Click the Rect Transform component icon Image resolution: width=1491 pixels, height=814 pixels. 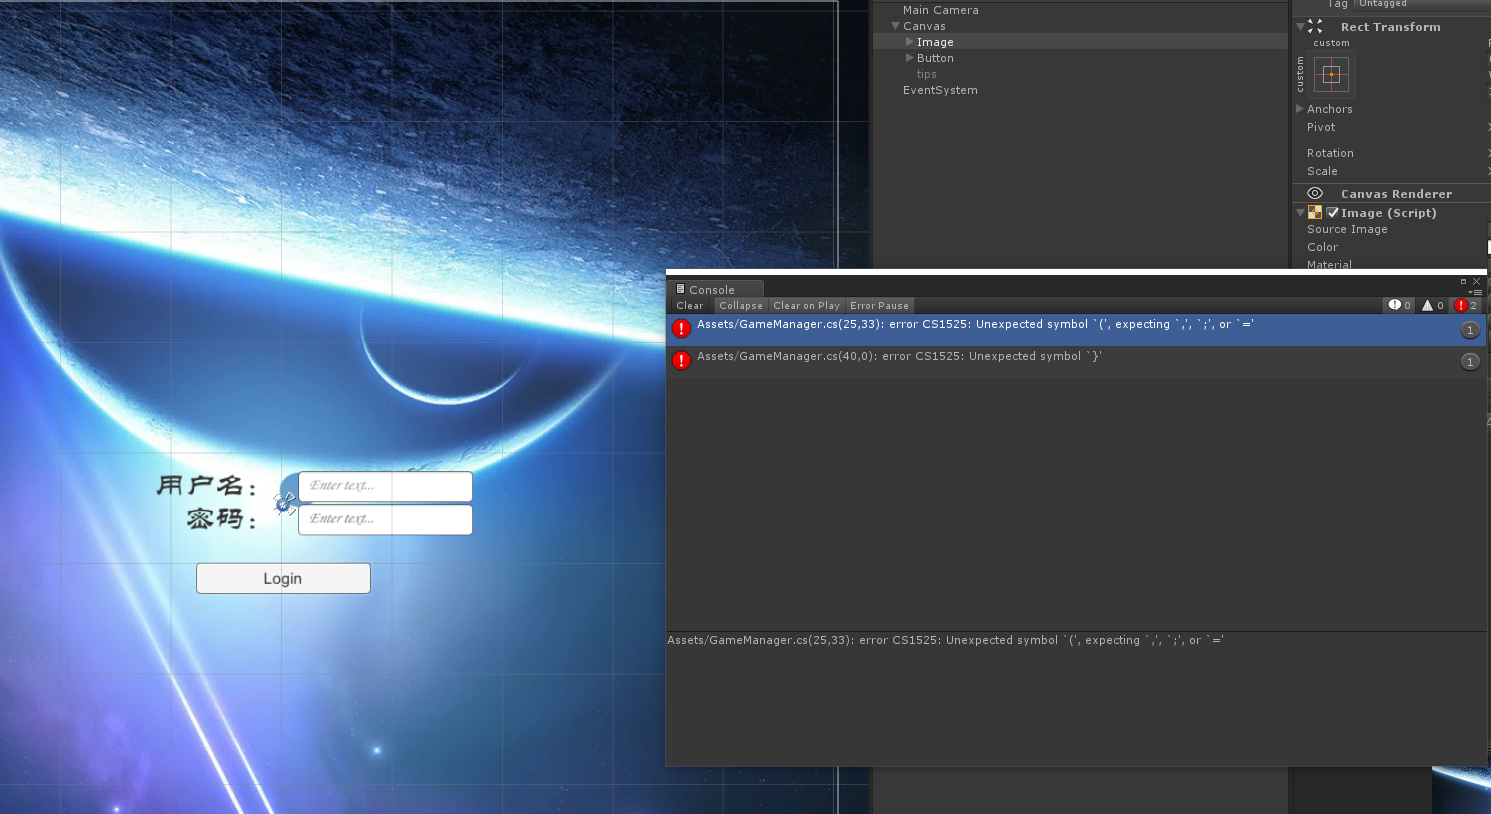click(1315, 27)
